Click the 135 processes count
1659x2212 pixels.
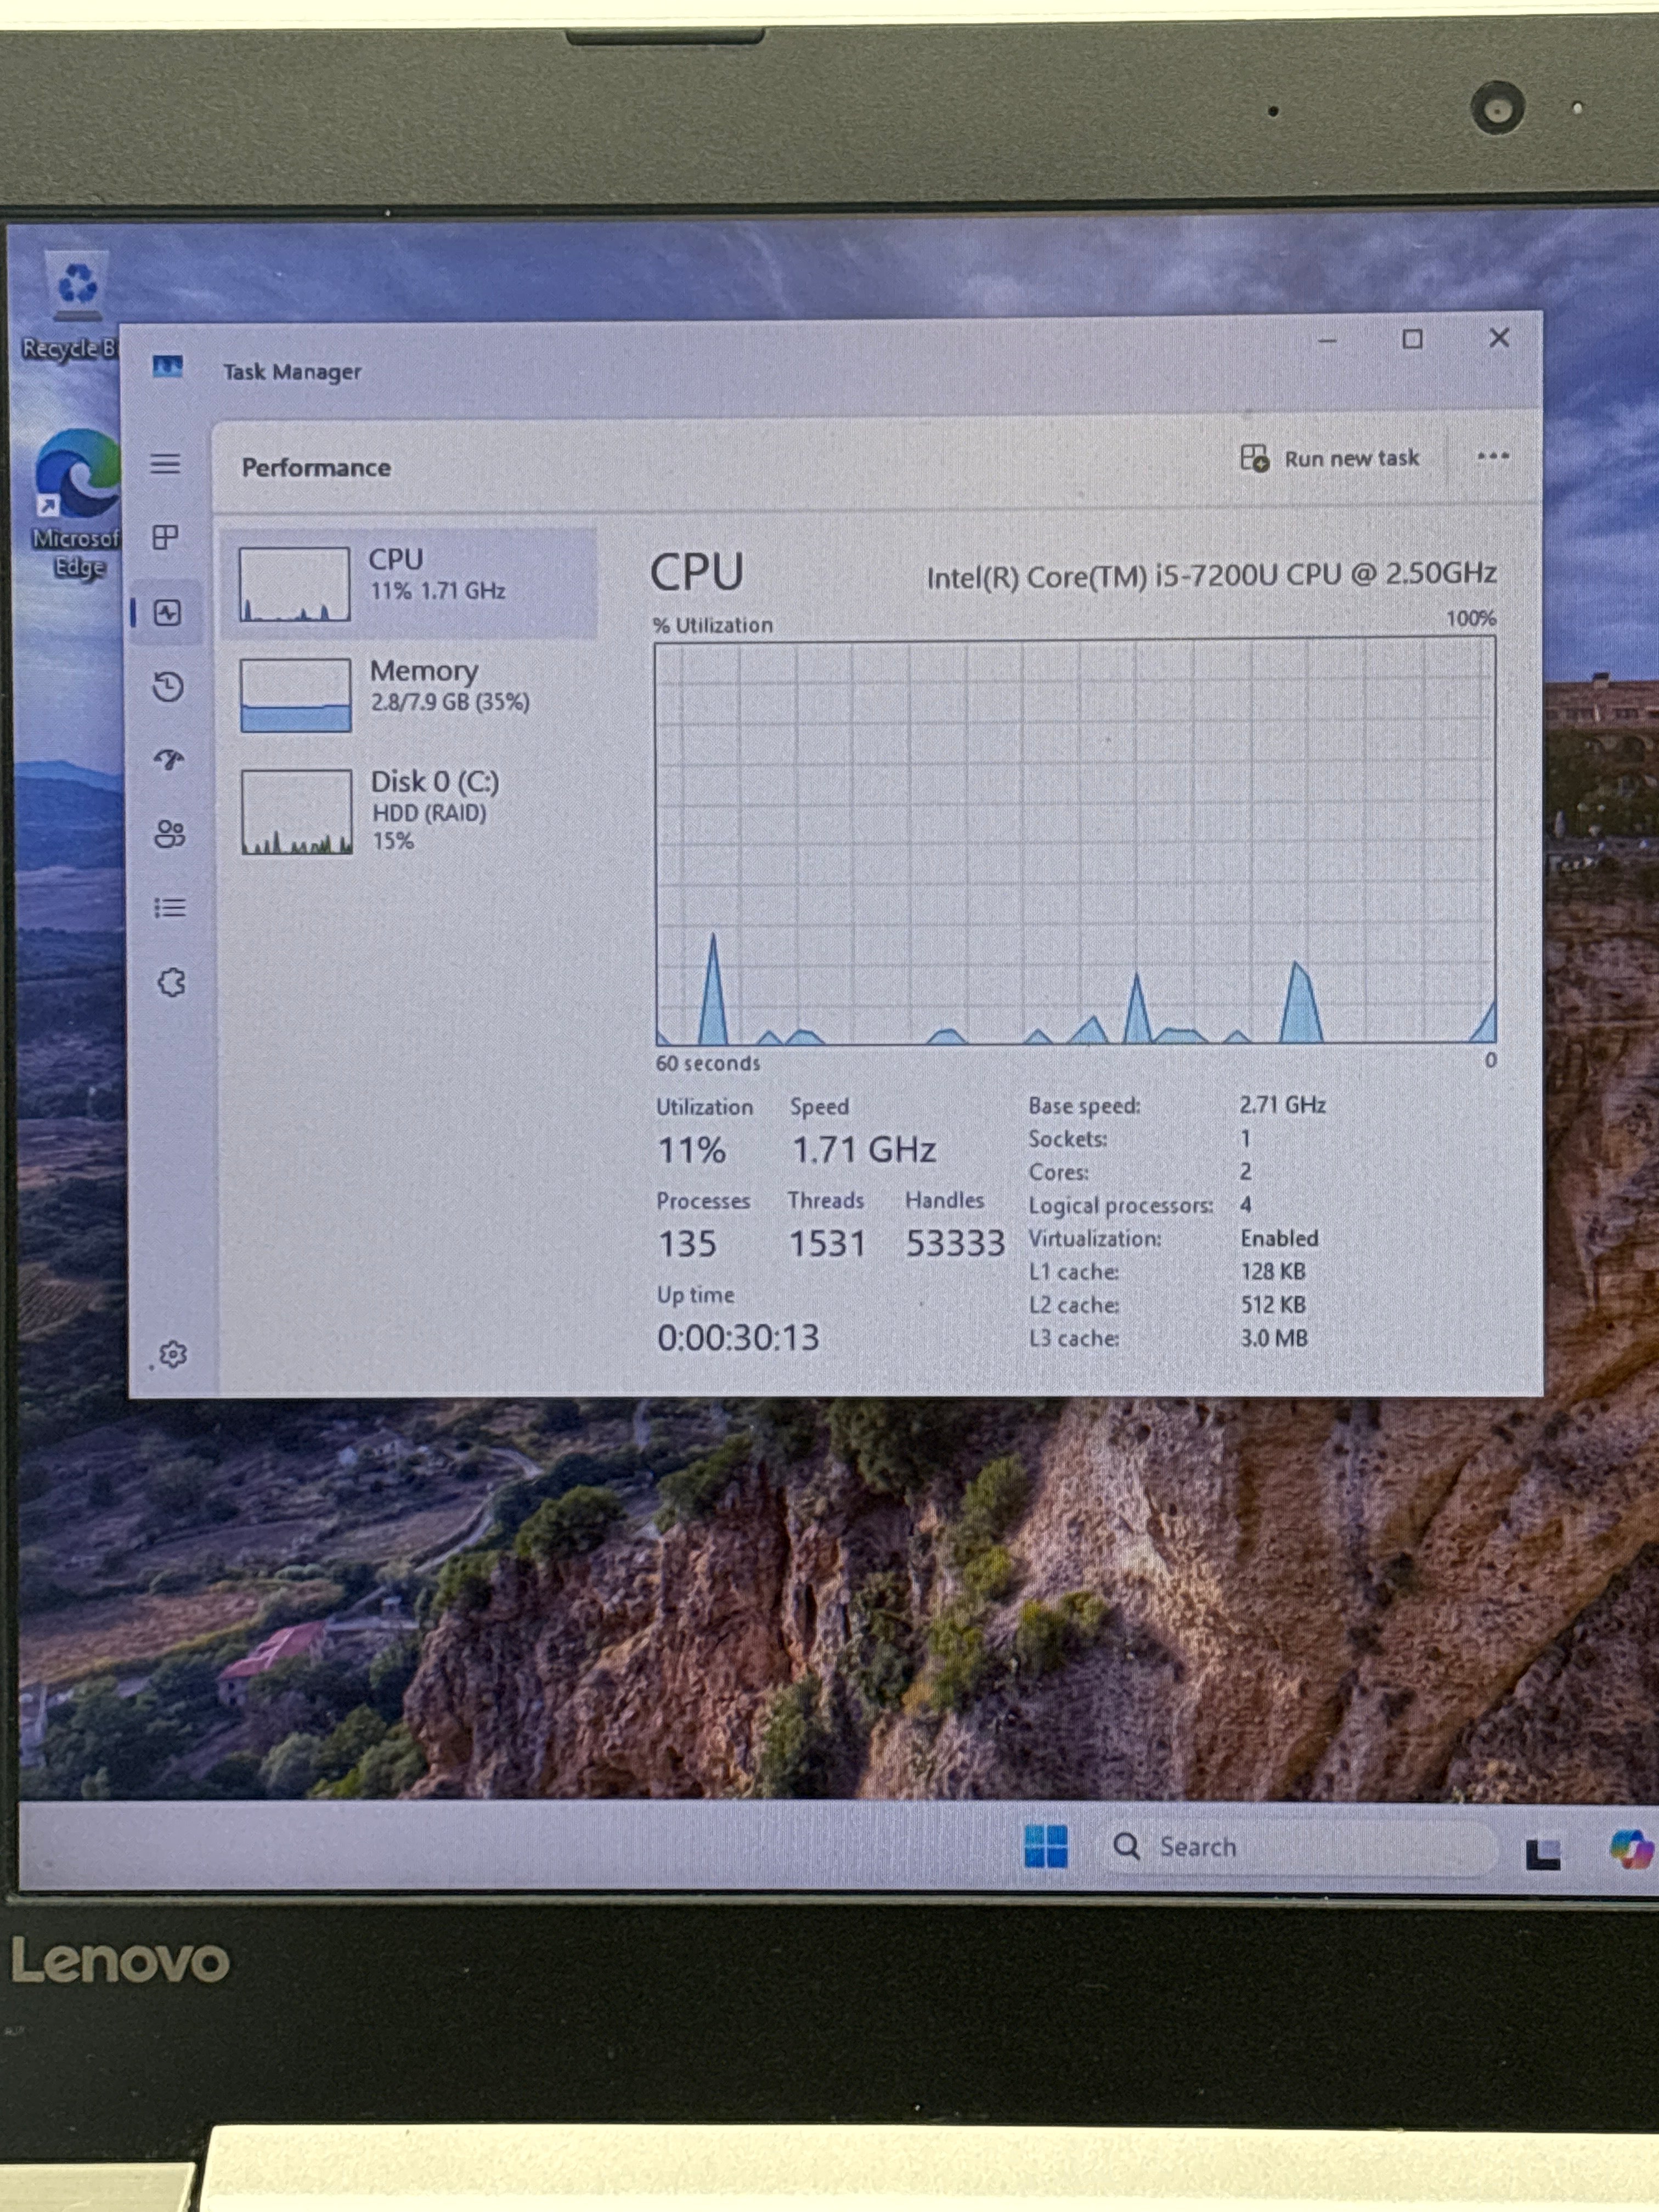click(x=687, y=1244)
